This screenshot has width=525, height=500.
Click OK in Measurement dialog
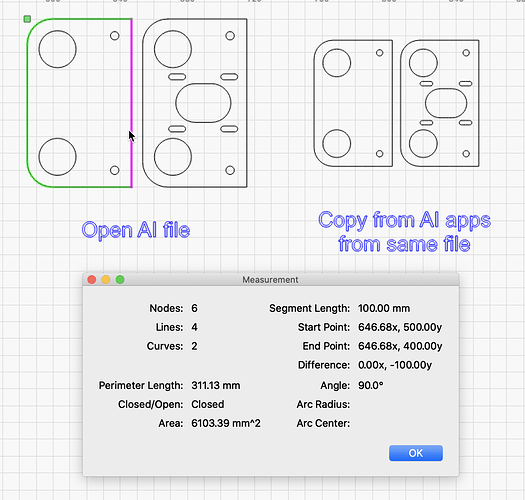416,453
